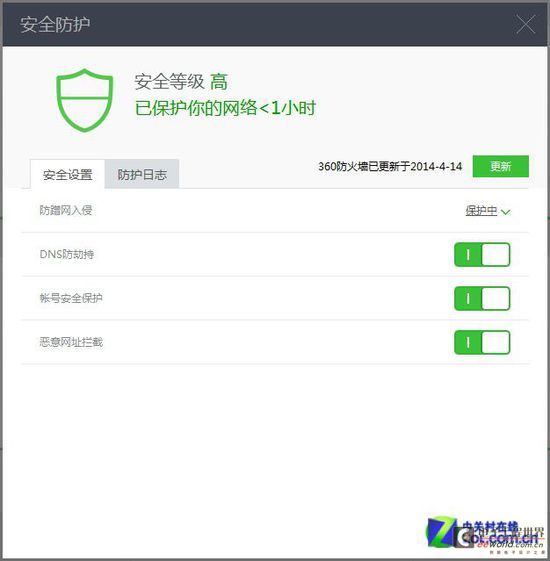
Task: Open the 保护中 status link
Action: click(481, 211)
